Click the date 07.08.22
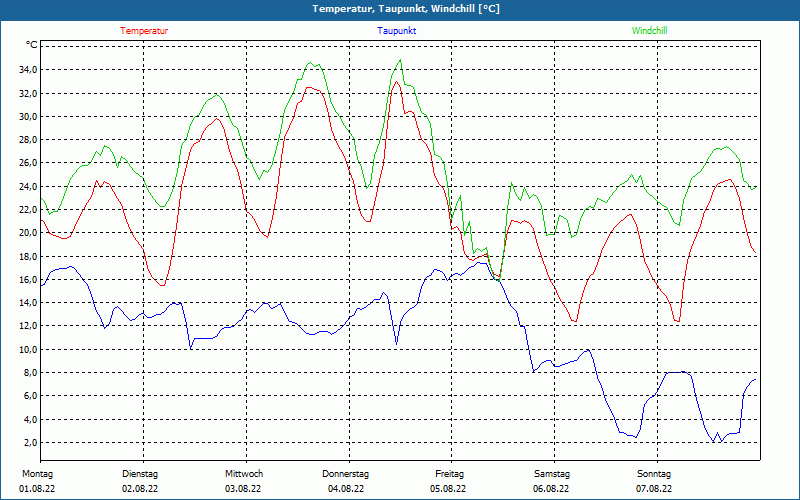800x500 pixels. [654, 489]
